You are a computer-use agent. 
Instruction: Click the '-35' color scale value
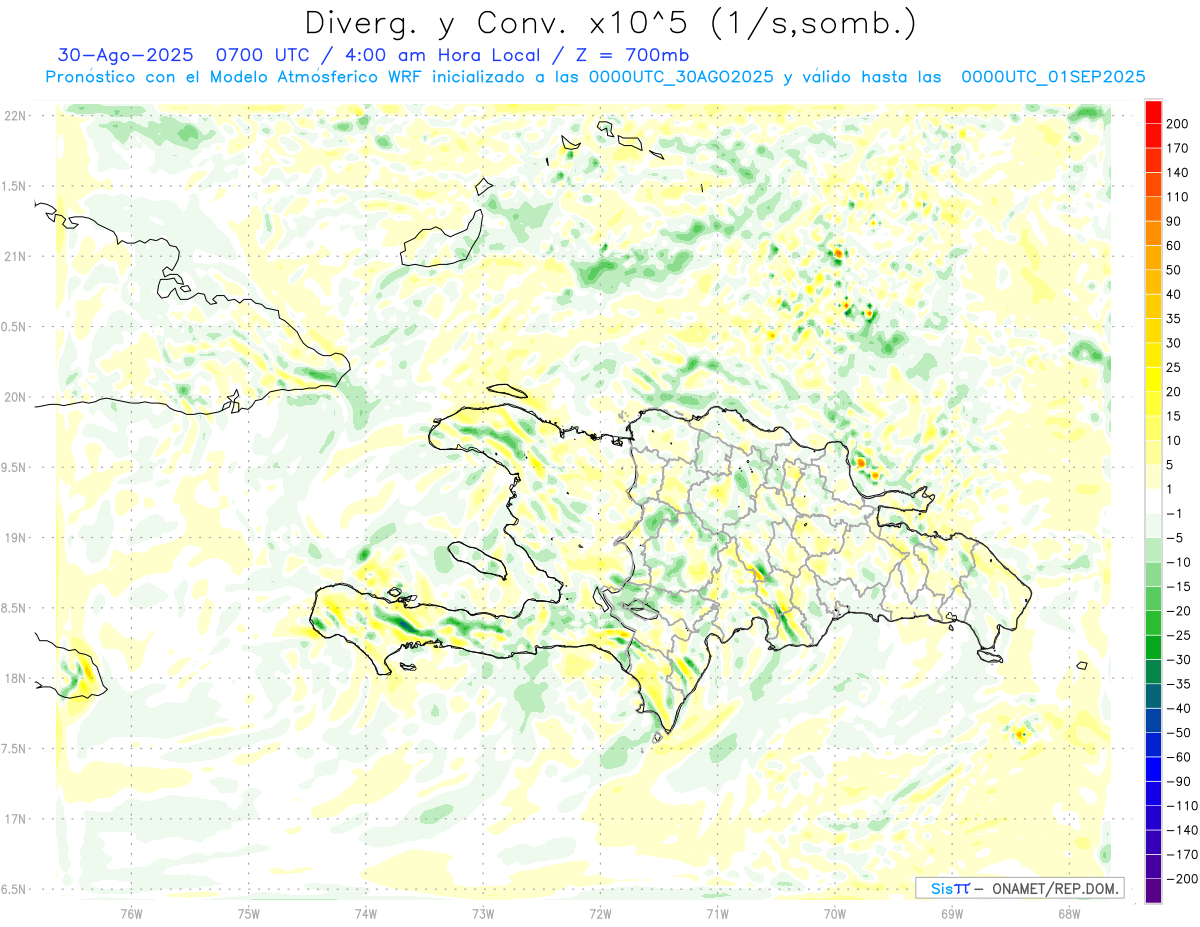[x=1177, y=684]
